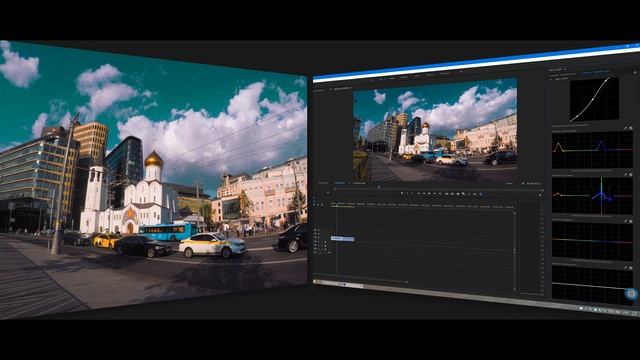The height and width of the screenshot is (360, 640).
Task: Open the Windows Start button on the taskbar
Action: [x=315, y=282]
